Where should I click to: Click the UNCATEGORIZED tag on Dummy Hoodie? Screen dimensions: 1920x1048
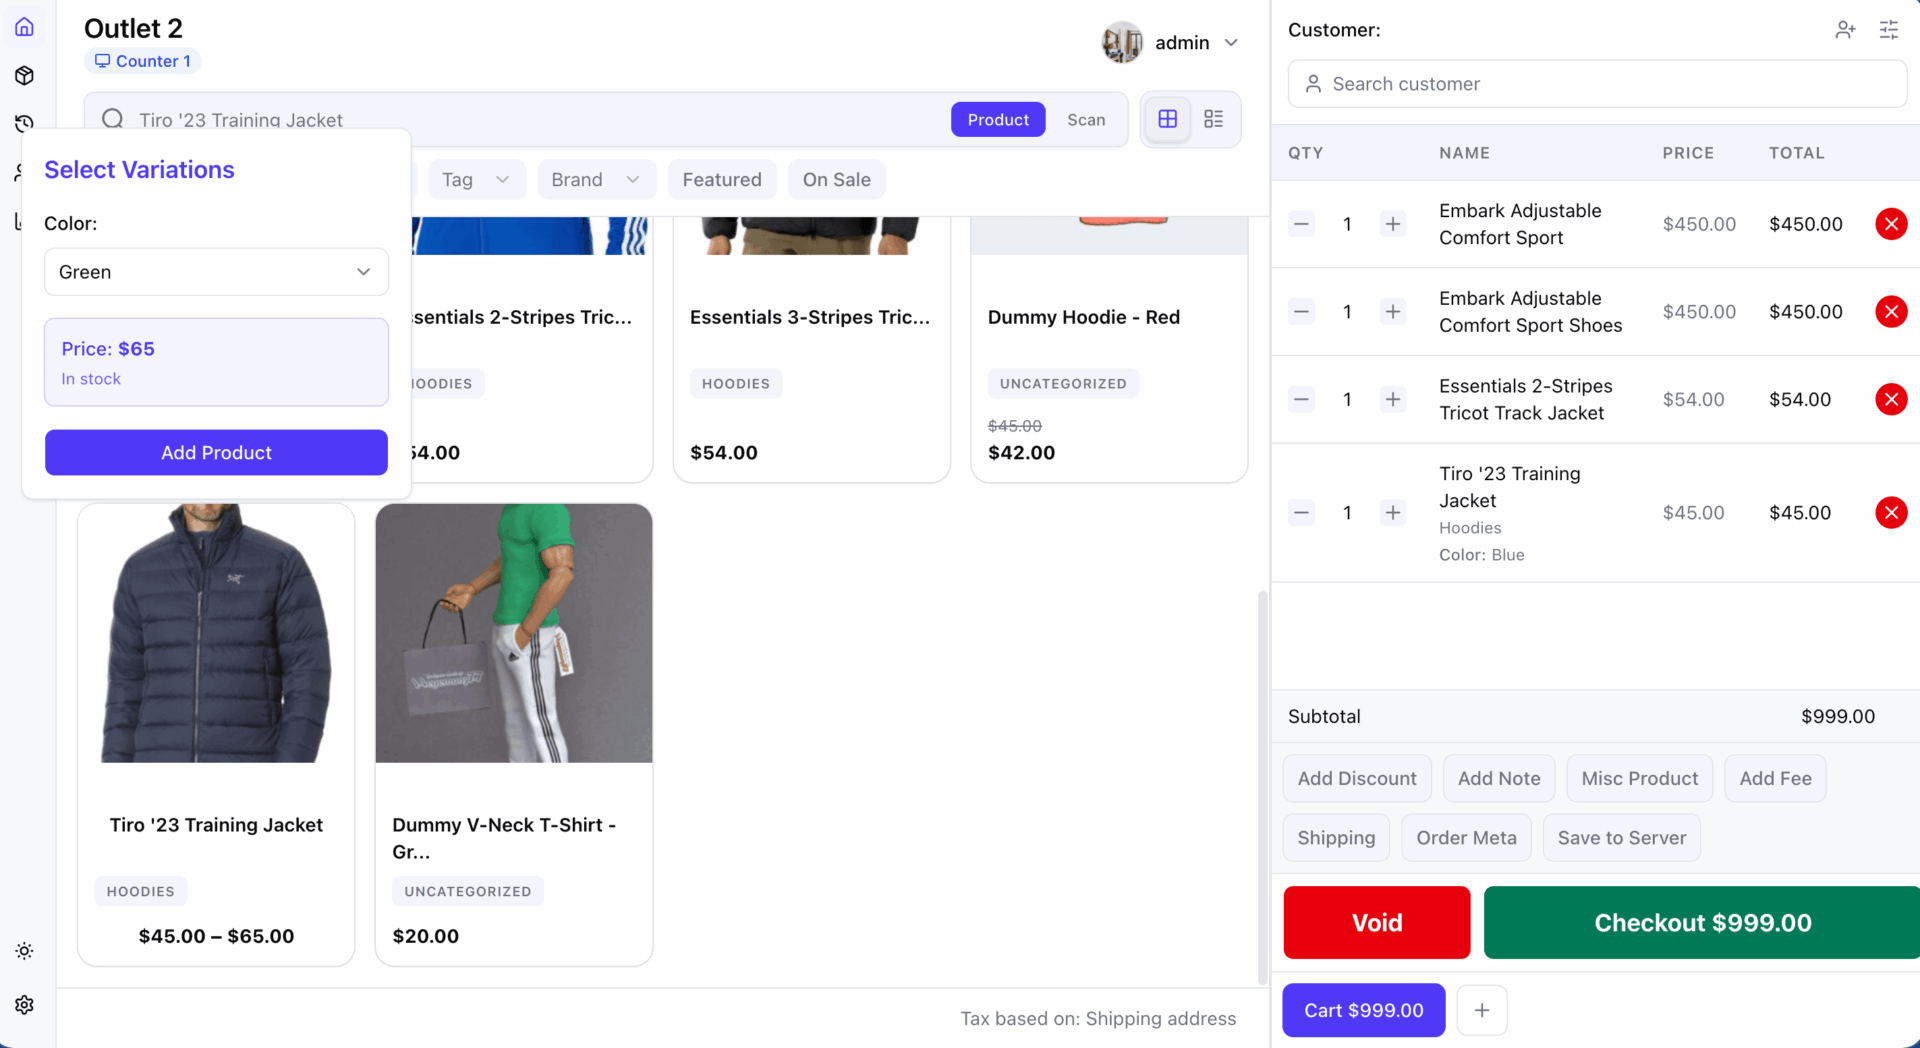(1063, 384)
